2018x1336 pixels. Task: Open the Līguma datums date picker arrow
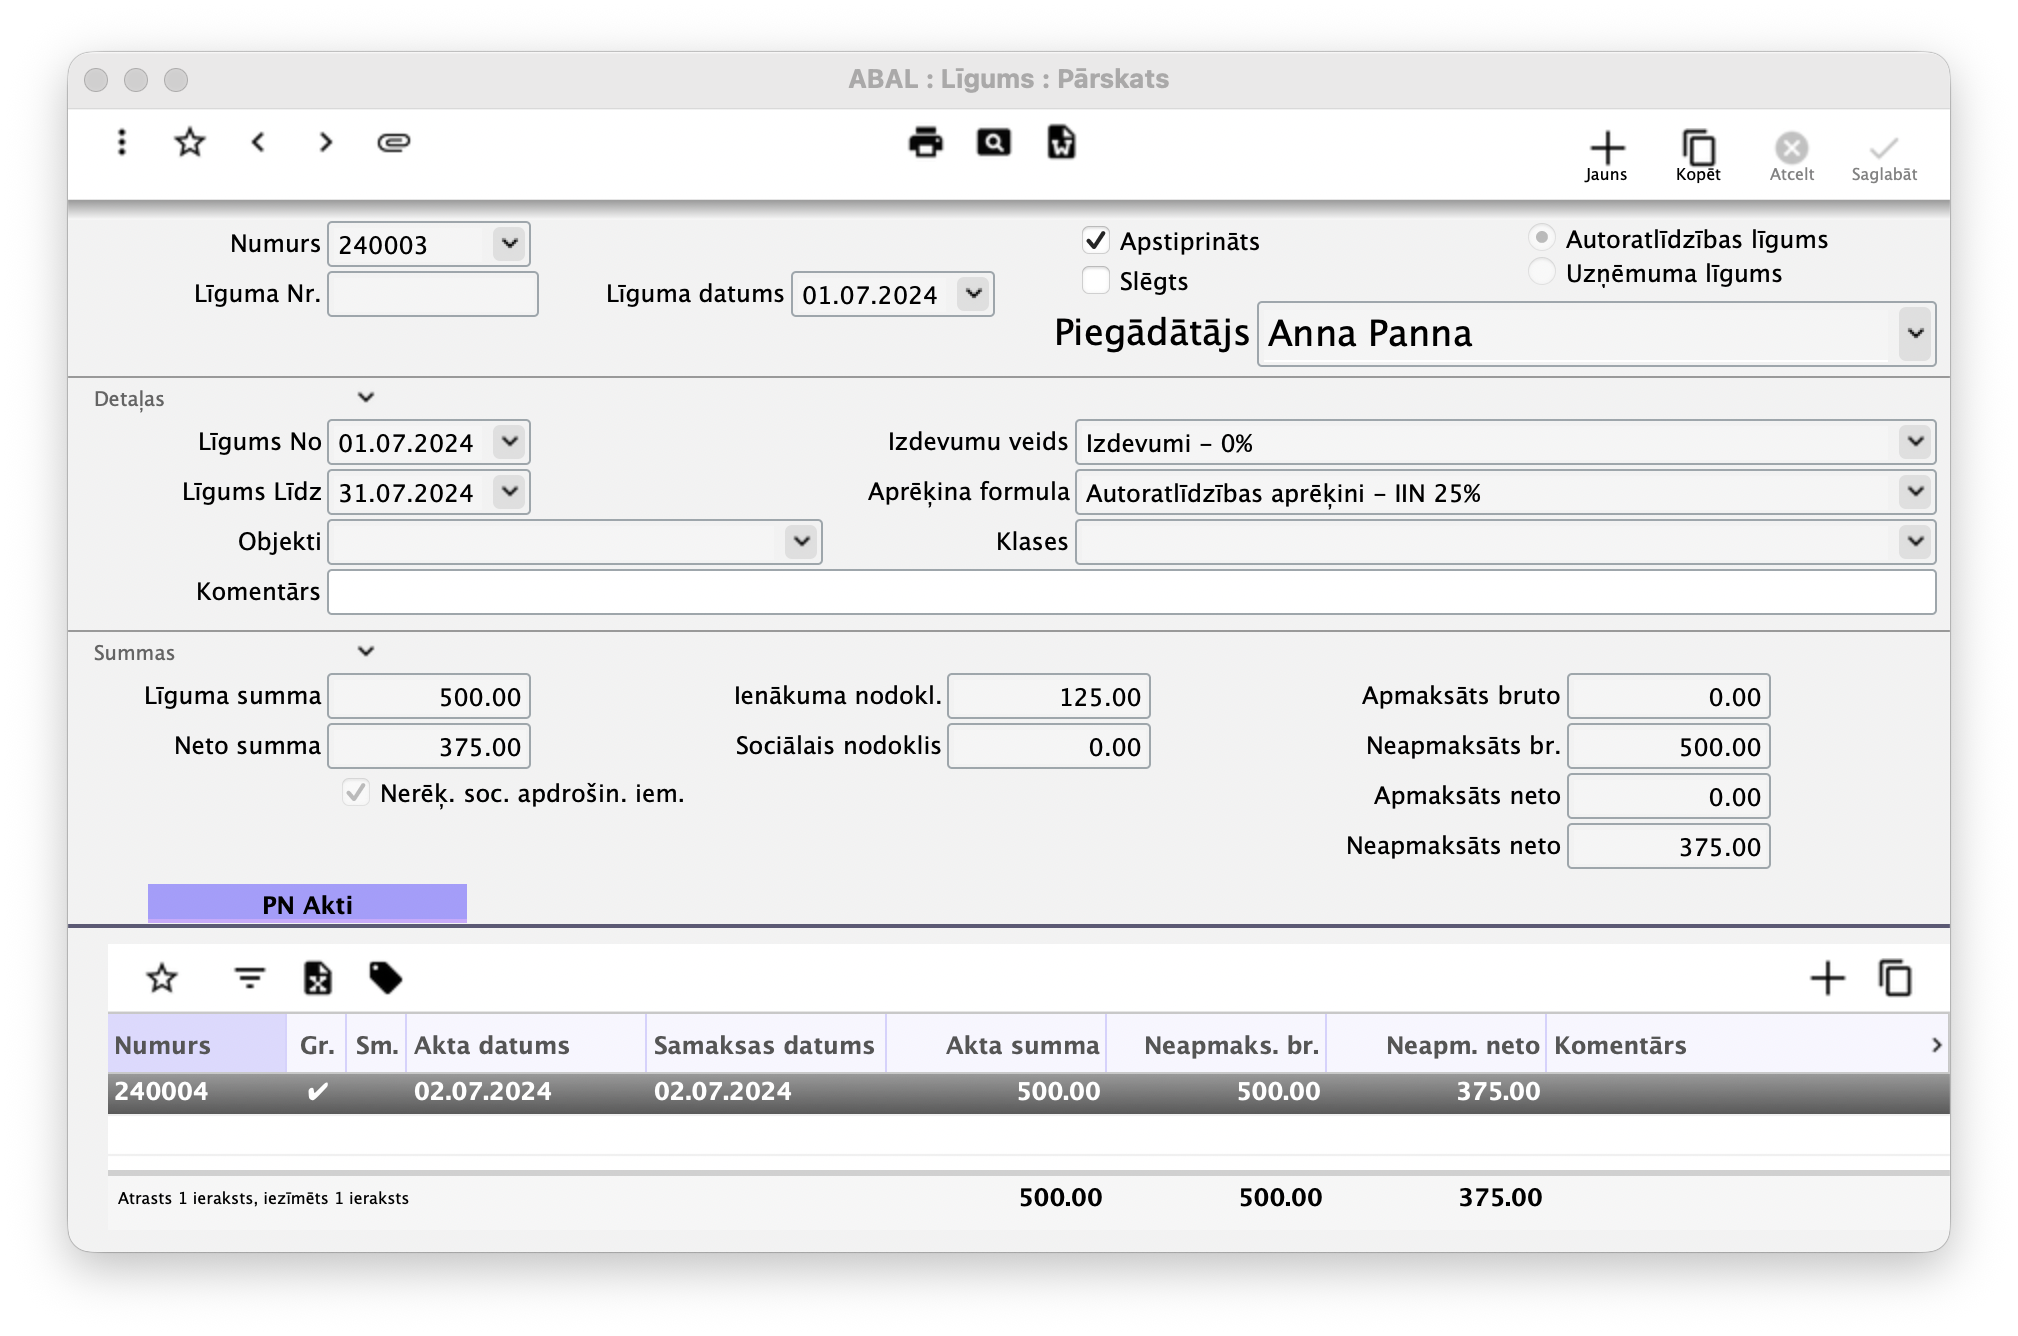tap(973, 294)
